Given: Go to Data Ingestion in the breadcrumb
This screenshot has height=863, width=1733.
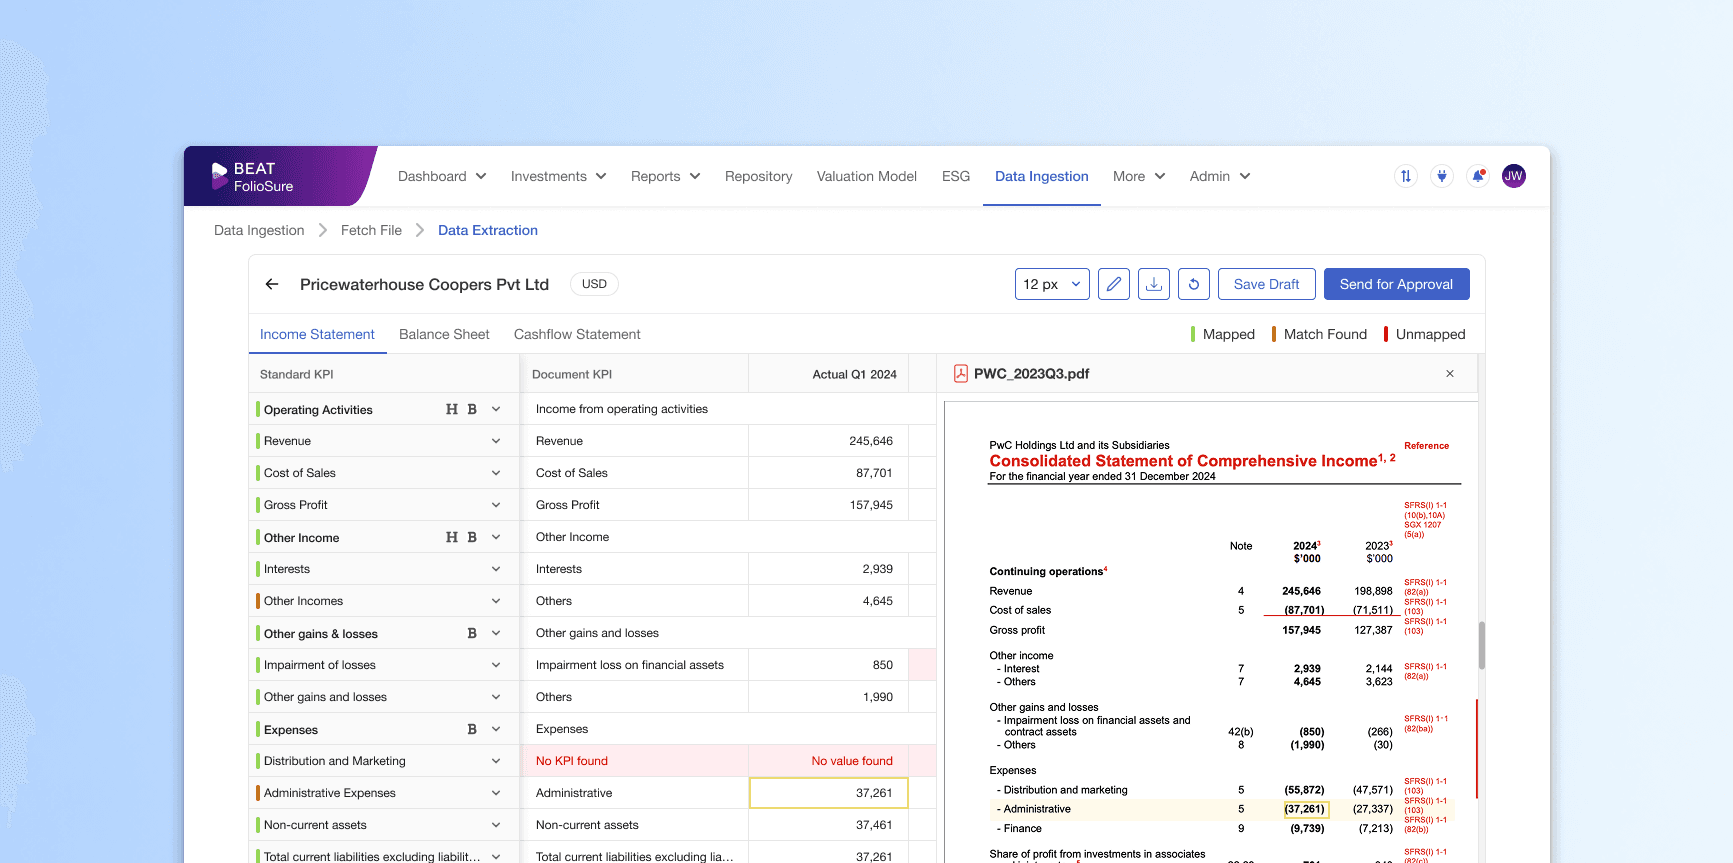Looking at the screenshot, I should [259, 230].
